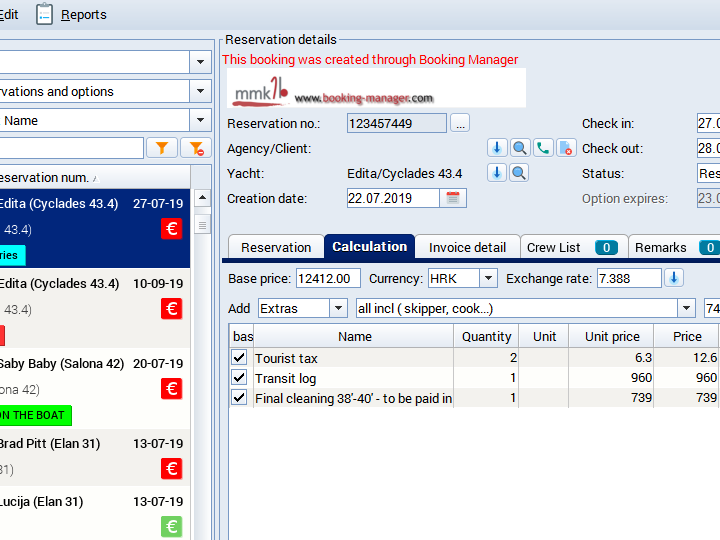The image size is (720, 540).
Task: Switch to the Invoice detail tab
Action: click(467, 247)
